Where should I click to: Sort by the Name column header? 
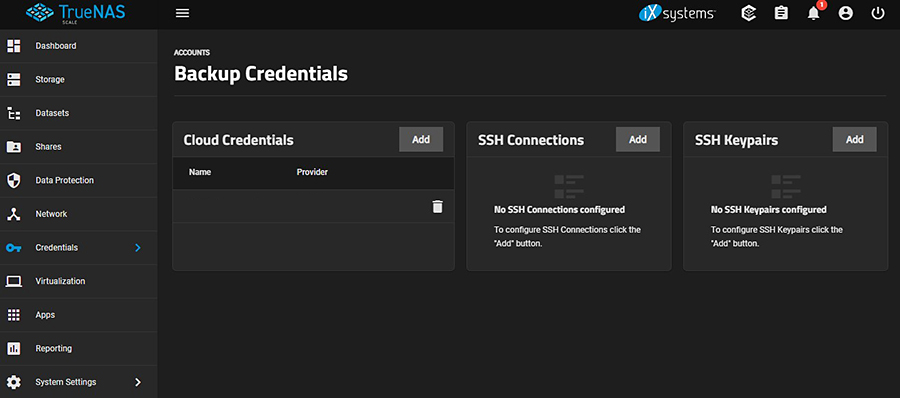(200, 172)
